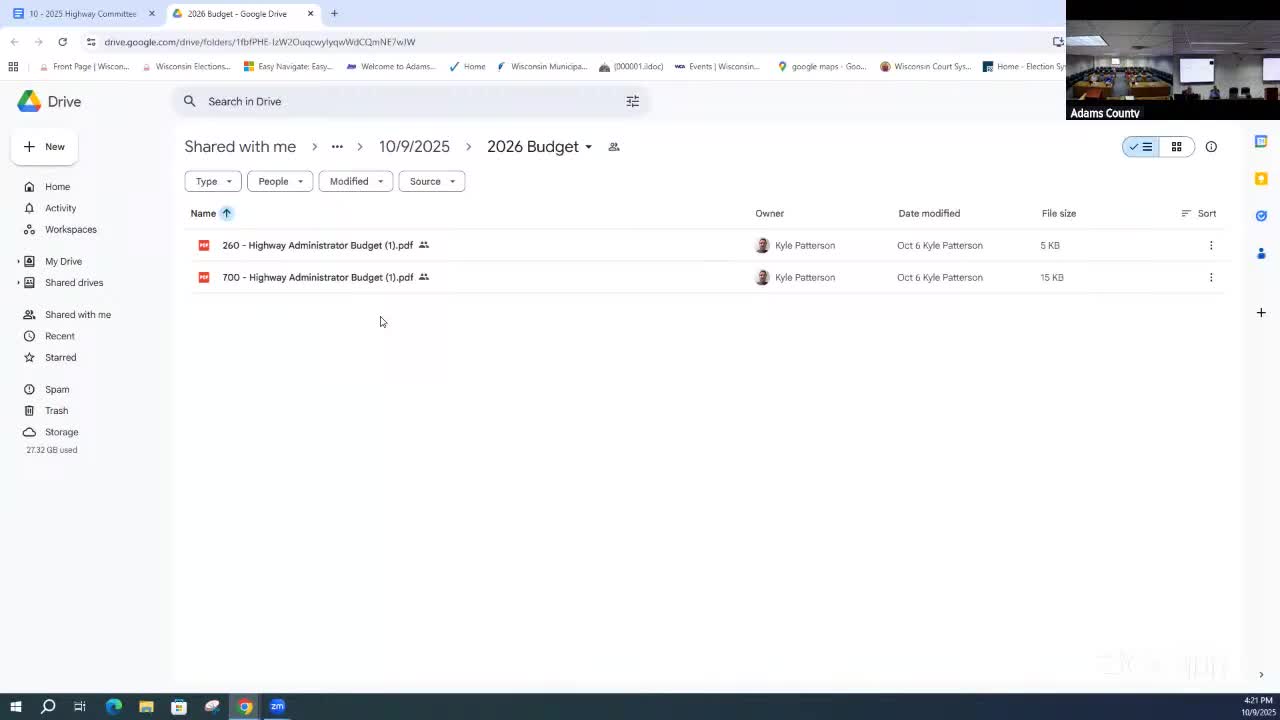Image resolution: width=1280 pixels, height=720 pixels.
Task: Go to Shared with me breadcrumb
Action: click(x=240, y=147)
